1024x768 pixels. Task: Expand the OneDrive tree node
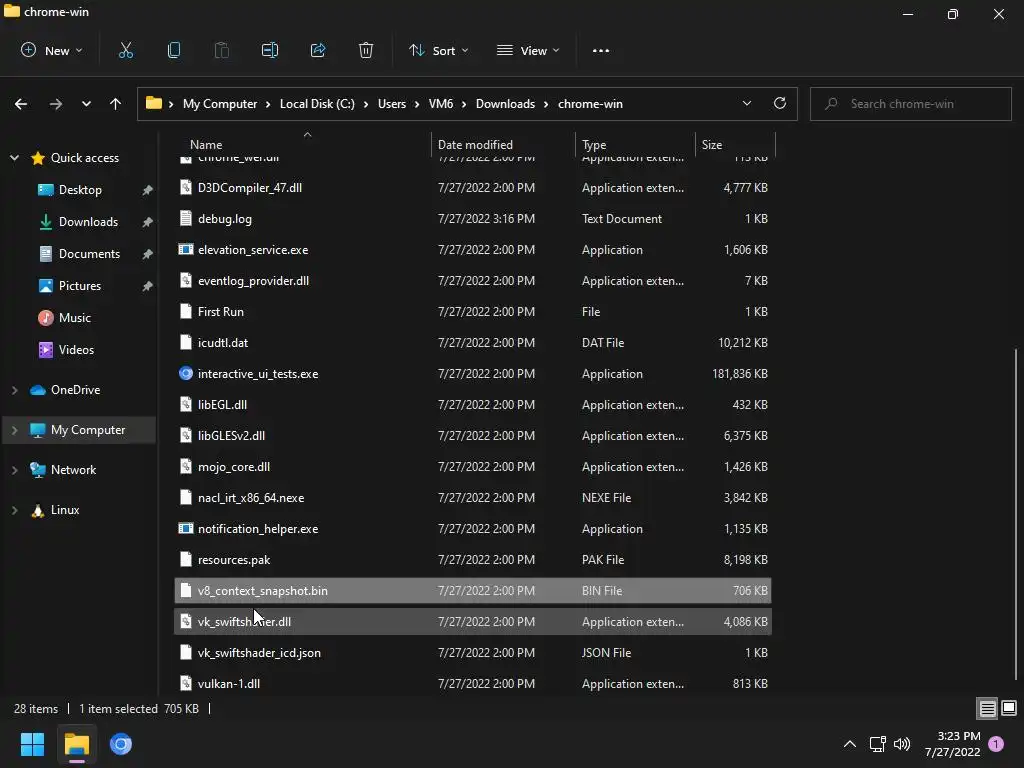point(14,390)
